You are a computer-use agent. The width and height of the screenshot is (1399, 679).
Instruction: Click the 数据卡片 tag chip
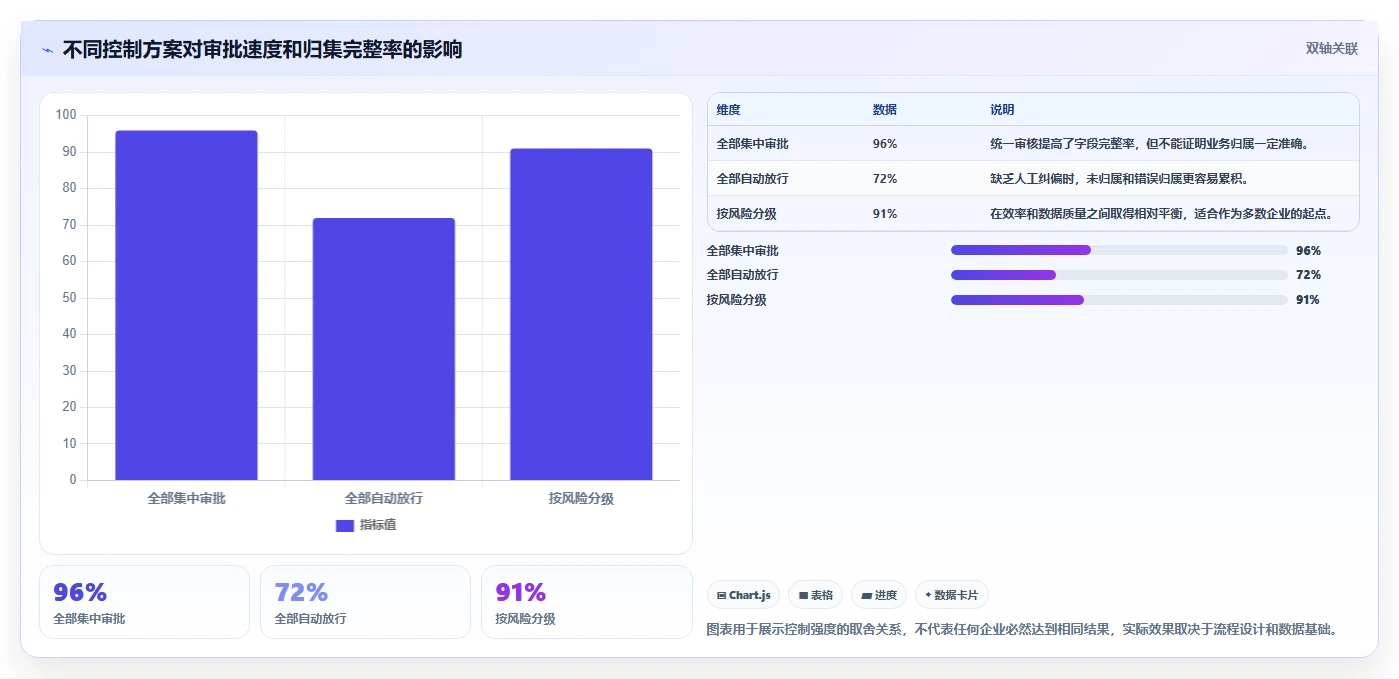click(x=952, y=595)
